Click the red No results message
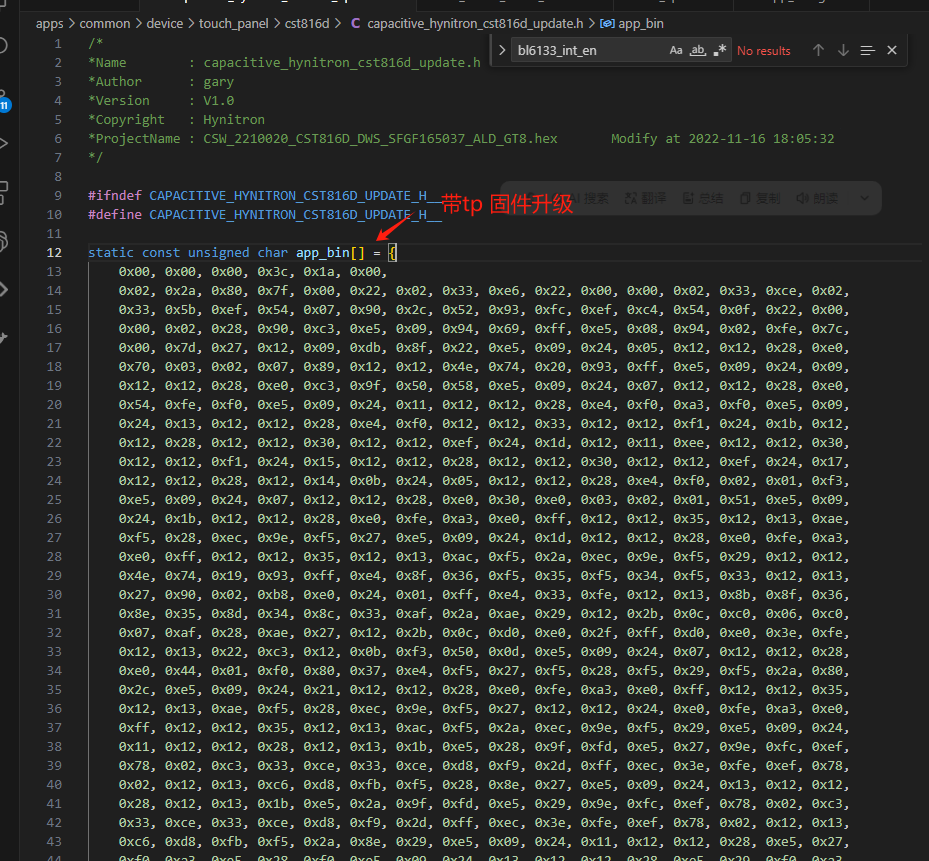This screenshot has height=861, width=929. (x=764, y=51)
